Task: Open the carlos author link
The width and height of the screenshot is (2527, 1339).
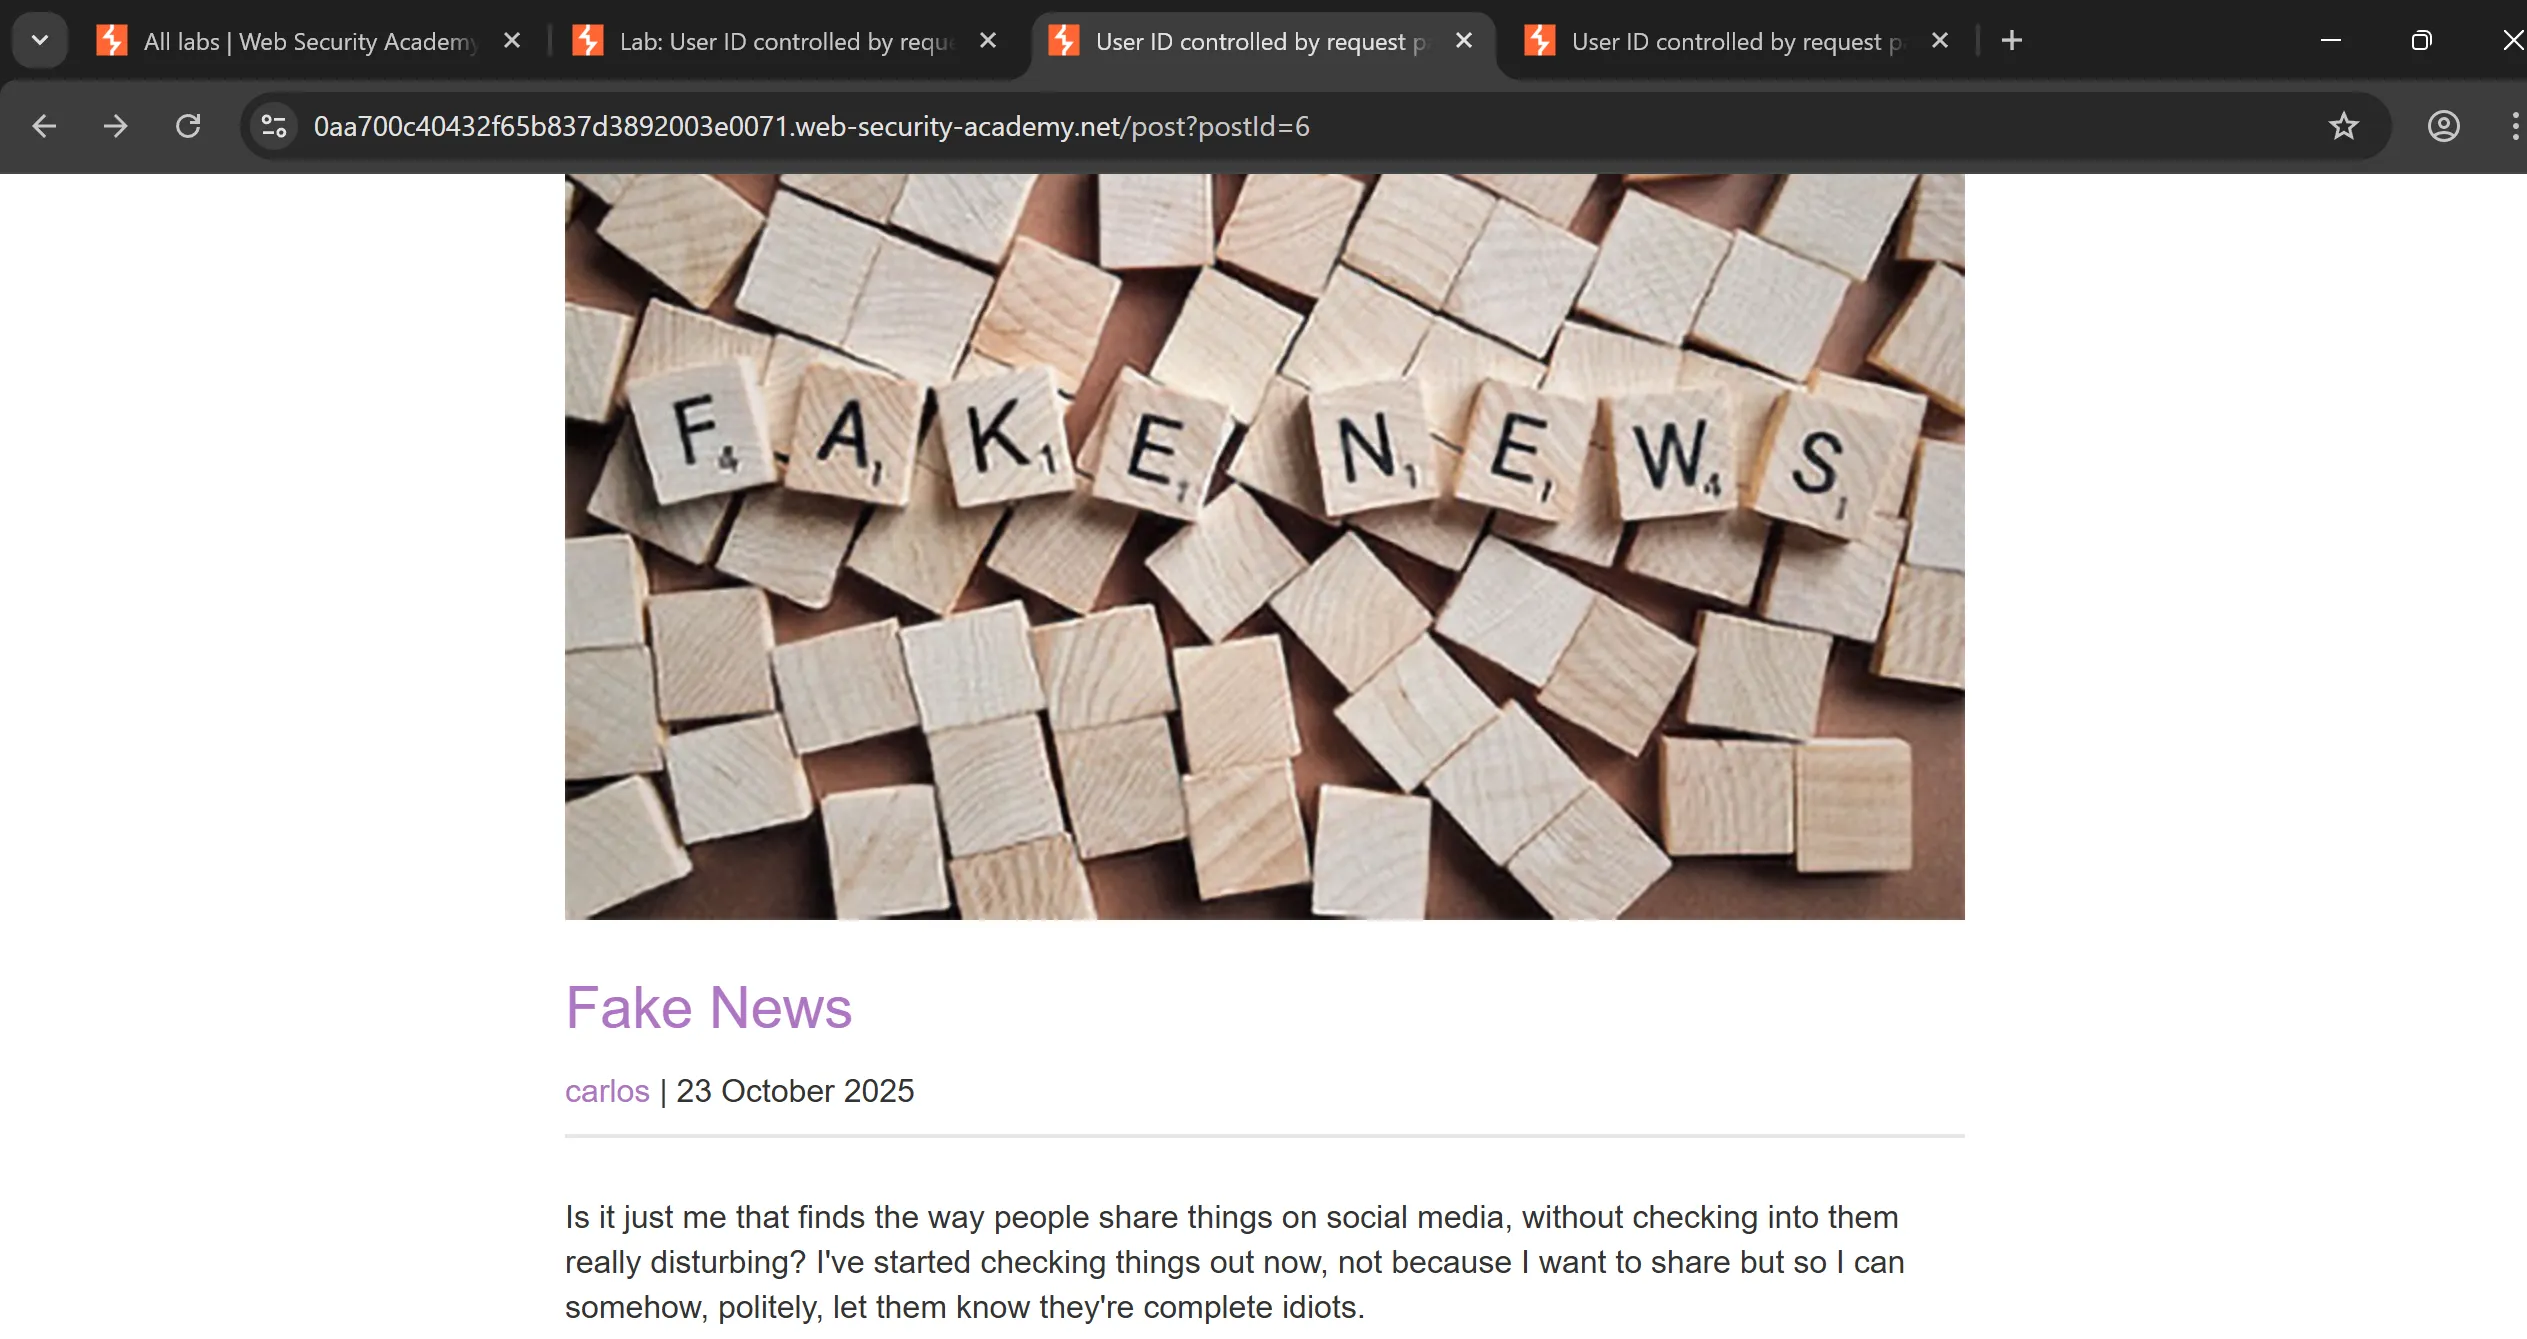Action: 607,1091
